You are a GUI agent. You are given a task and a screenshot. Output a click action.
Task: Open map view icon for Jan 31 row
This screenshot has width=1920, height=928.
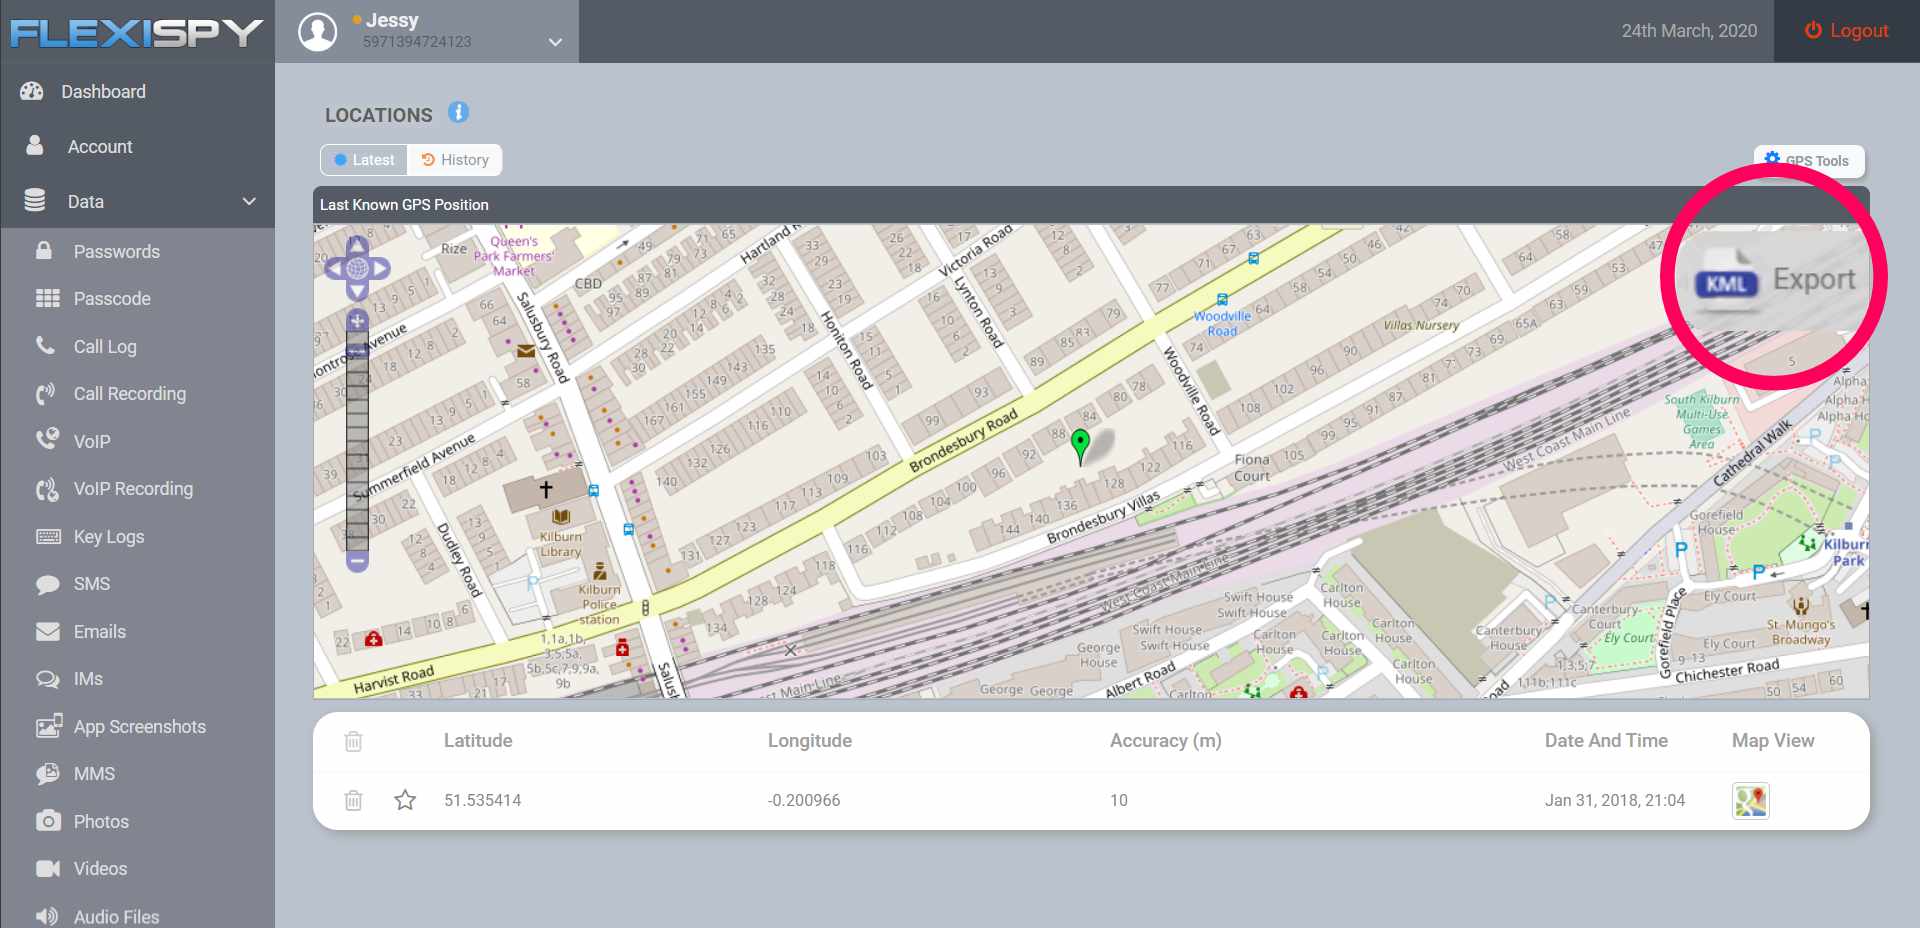click(x=1750, y=800)
